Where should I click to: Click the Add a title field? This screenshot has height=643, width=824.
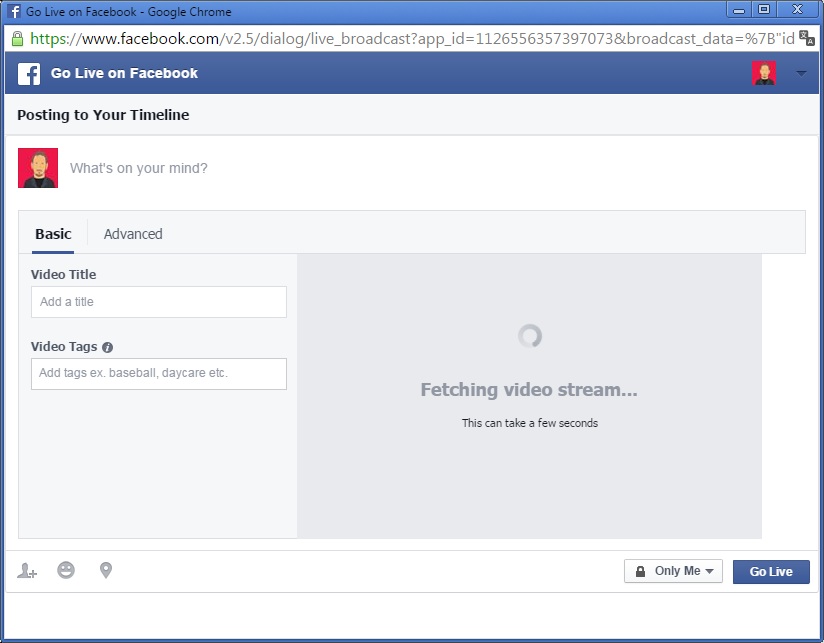point(158,302)
